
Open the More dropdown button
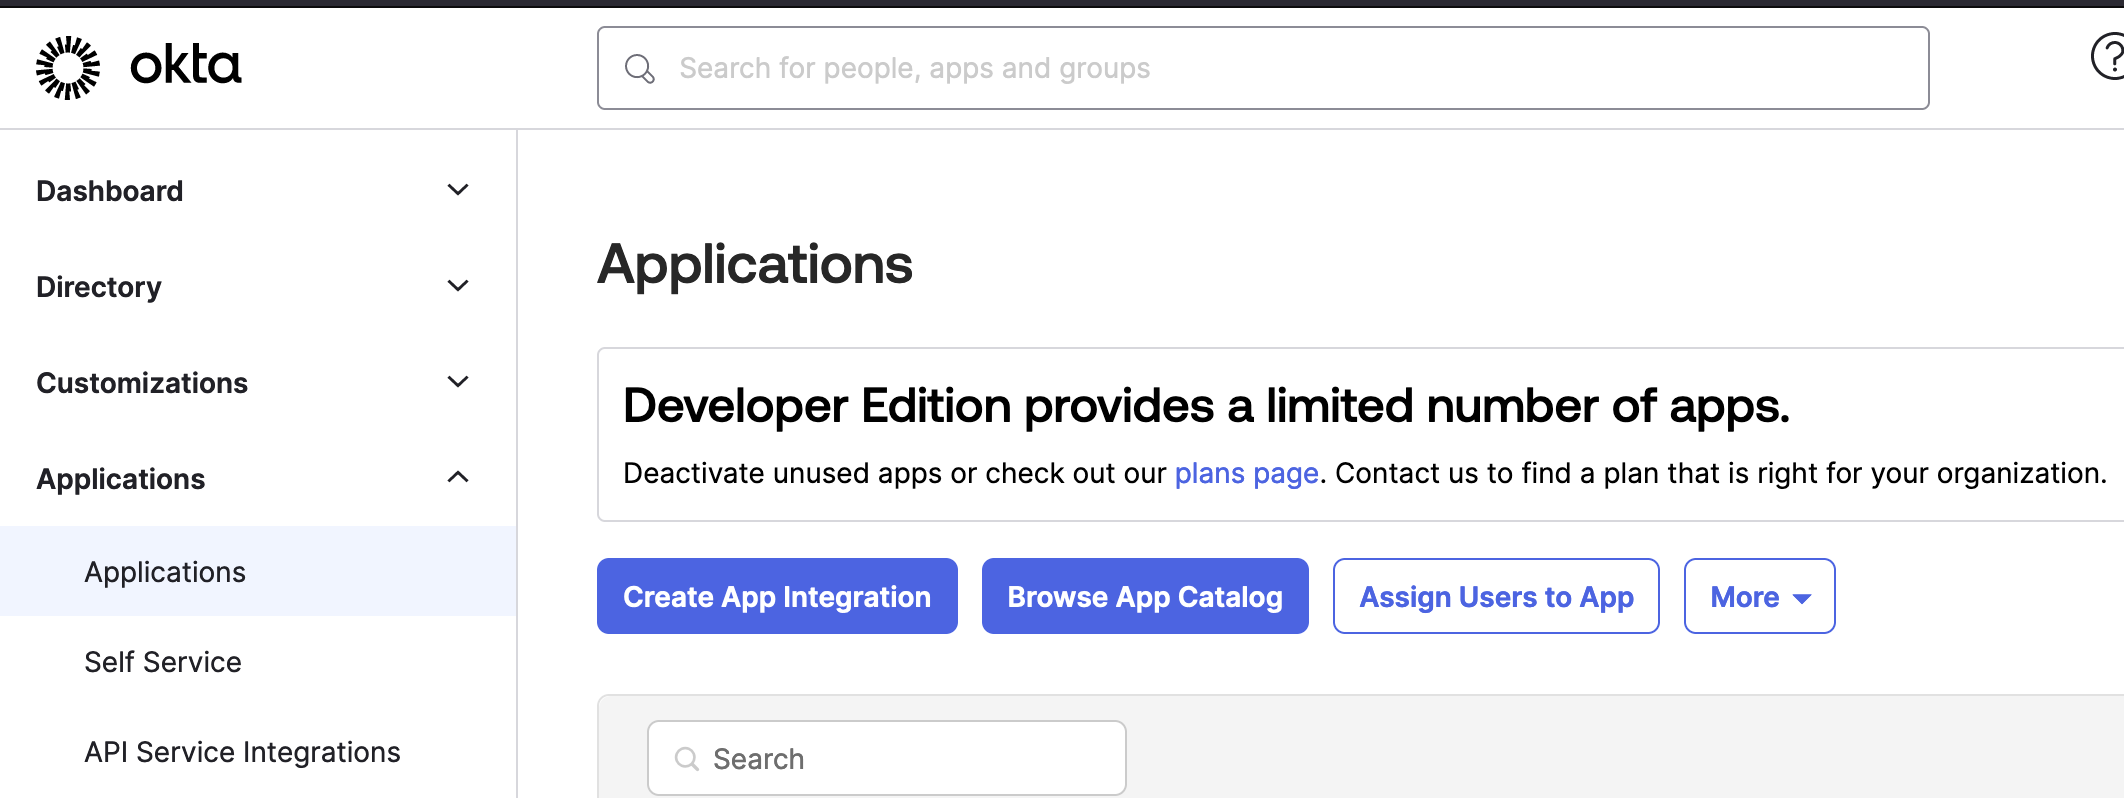click(x=1759, y=597)
